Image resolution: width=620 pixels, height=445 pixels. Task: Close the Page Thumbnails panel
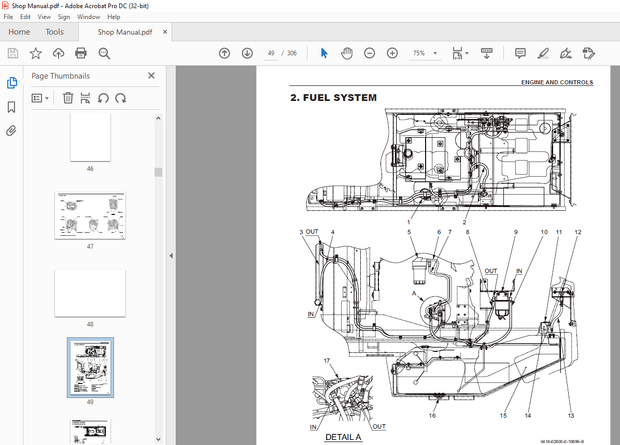(x=151, y=76)
